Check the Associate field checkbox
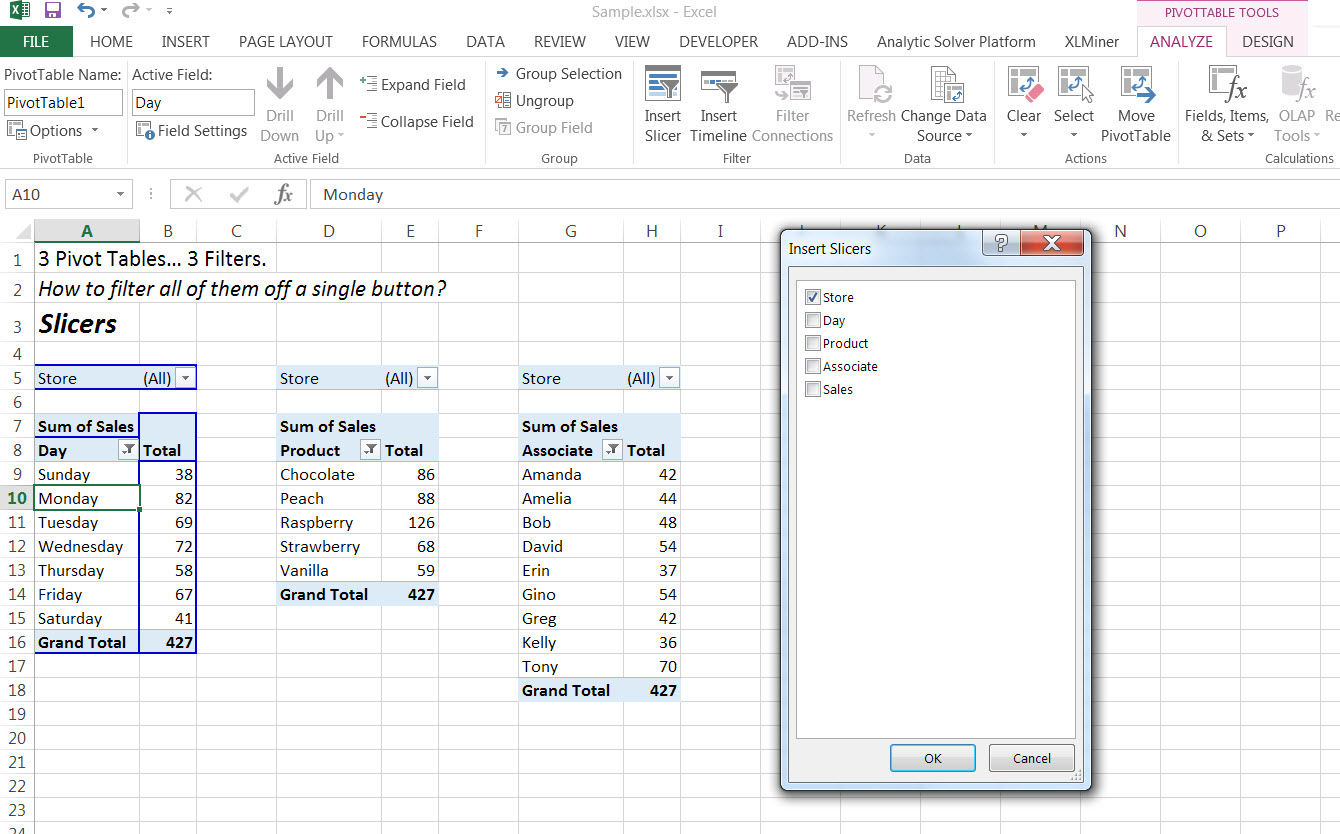 pyautogui.click(x=812, y=366)
